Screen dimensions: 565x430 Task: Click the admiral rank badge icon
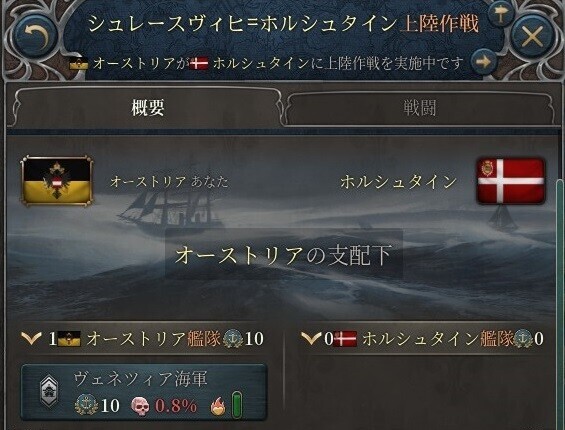point(49,391)
